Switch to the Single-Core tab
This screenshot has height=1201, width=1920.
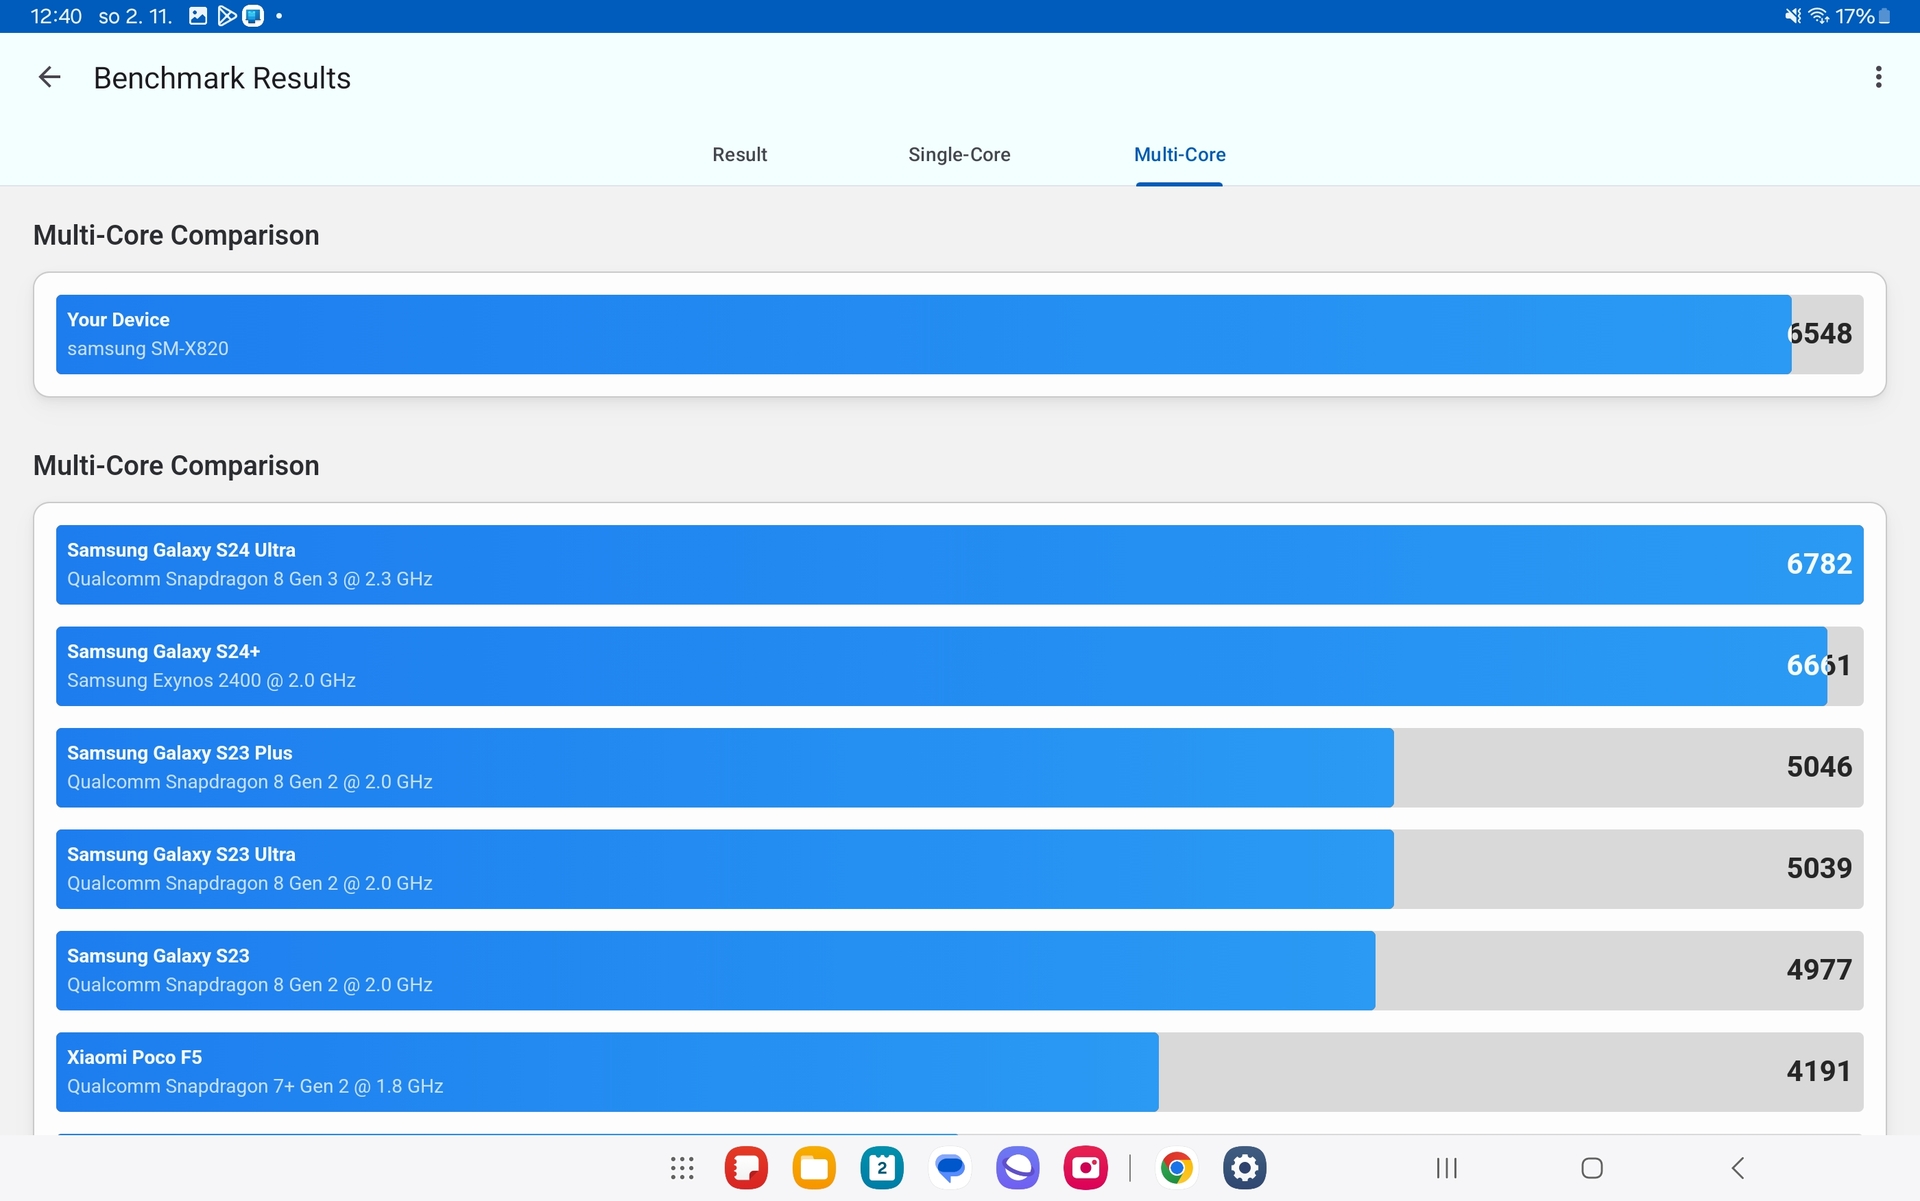[x=959, y=154]
